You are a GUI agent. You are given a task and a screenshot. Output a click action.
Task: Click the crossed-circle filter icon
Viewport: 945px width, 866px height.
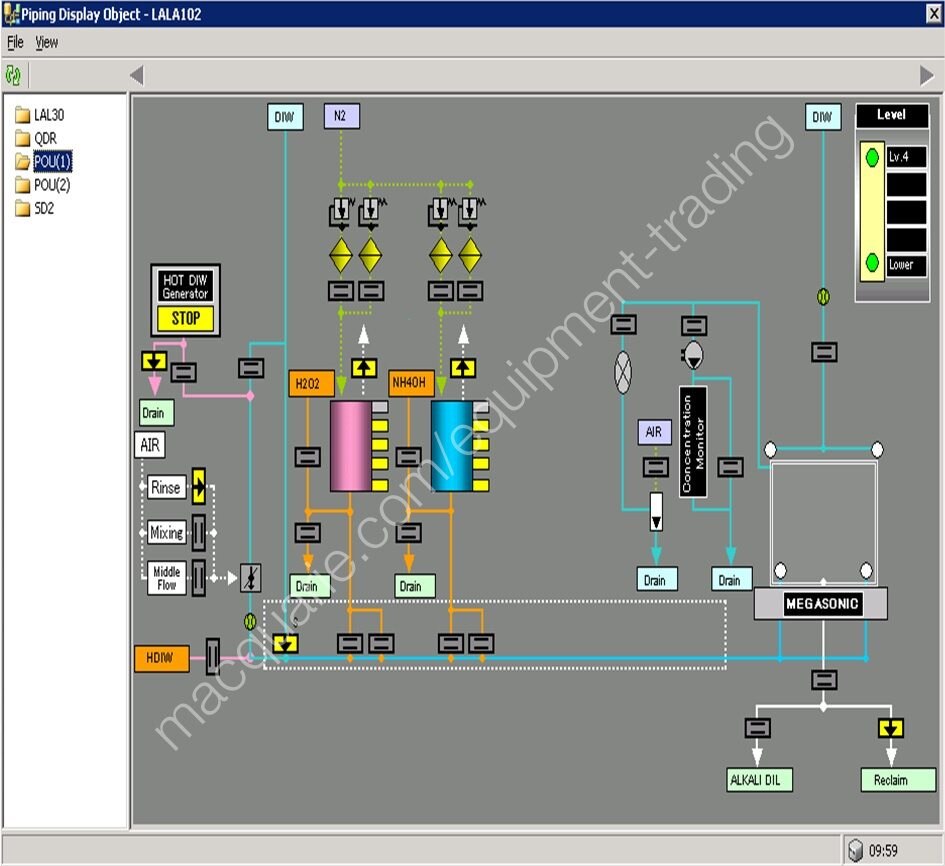click(x=623, y=372)
